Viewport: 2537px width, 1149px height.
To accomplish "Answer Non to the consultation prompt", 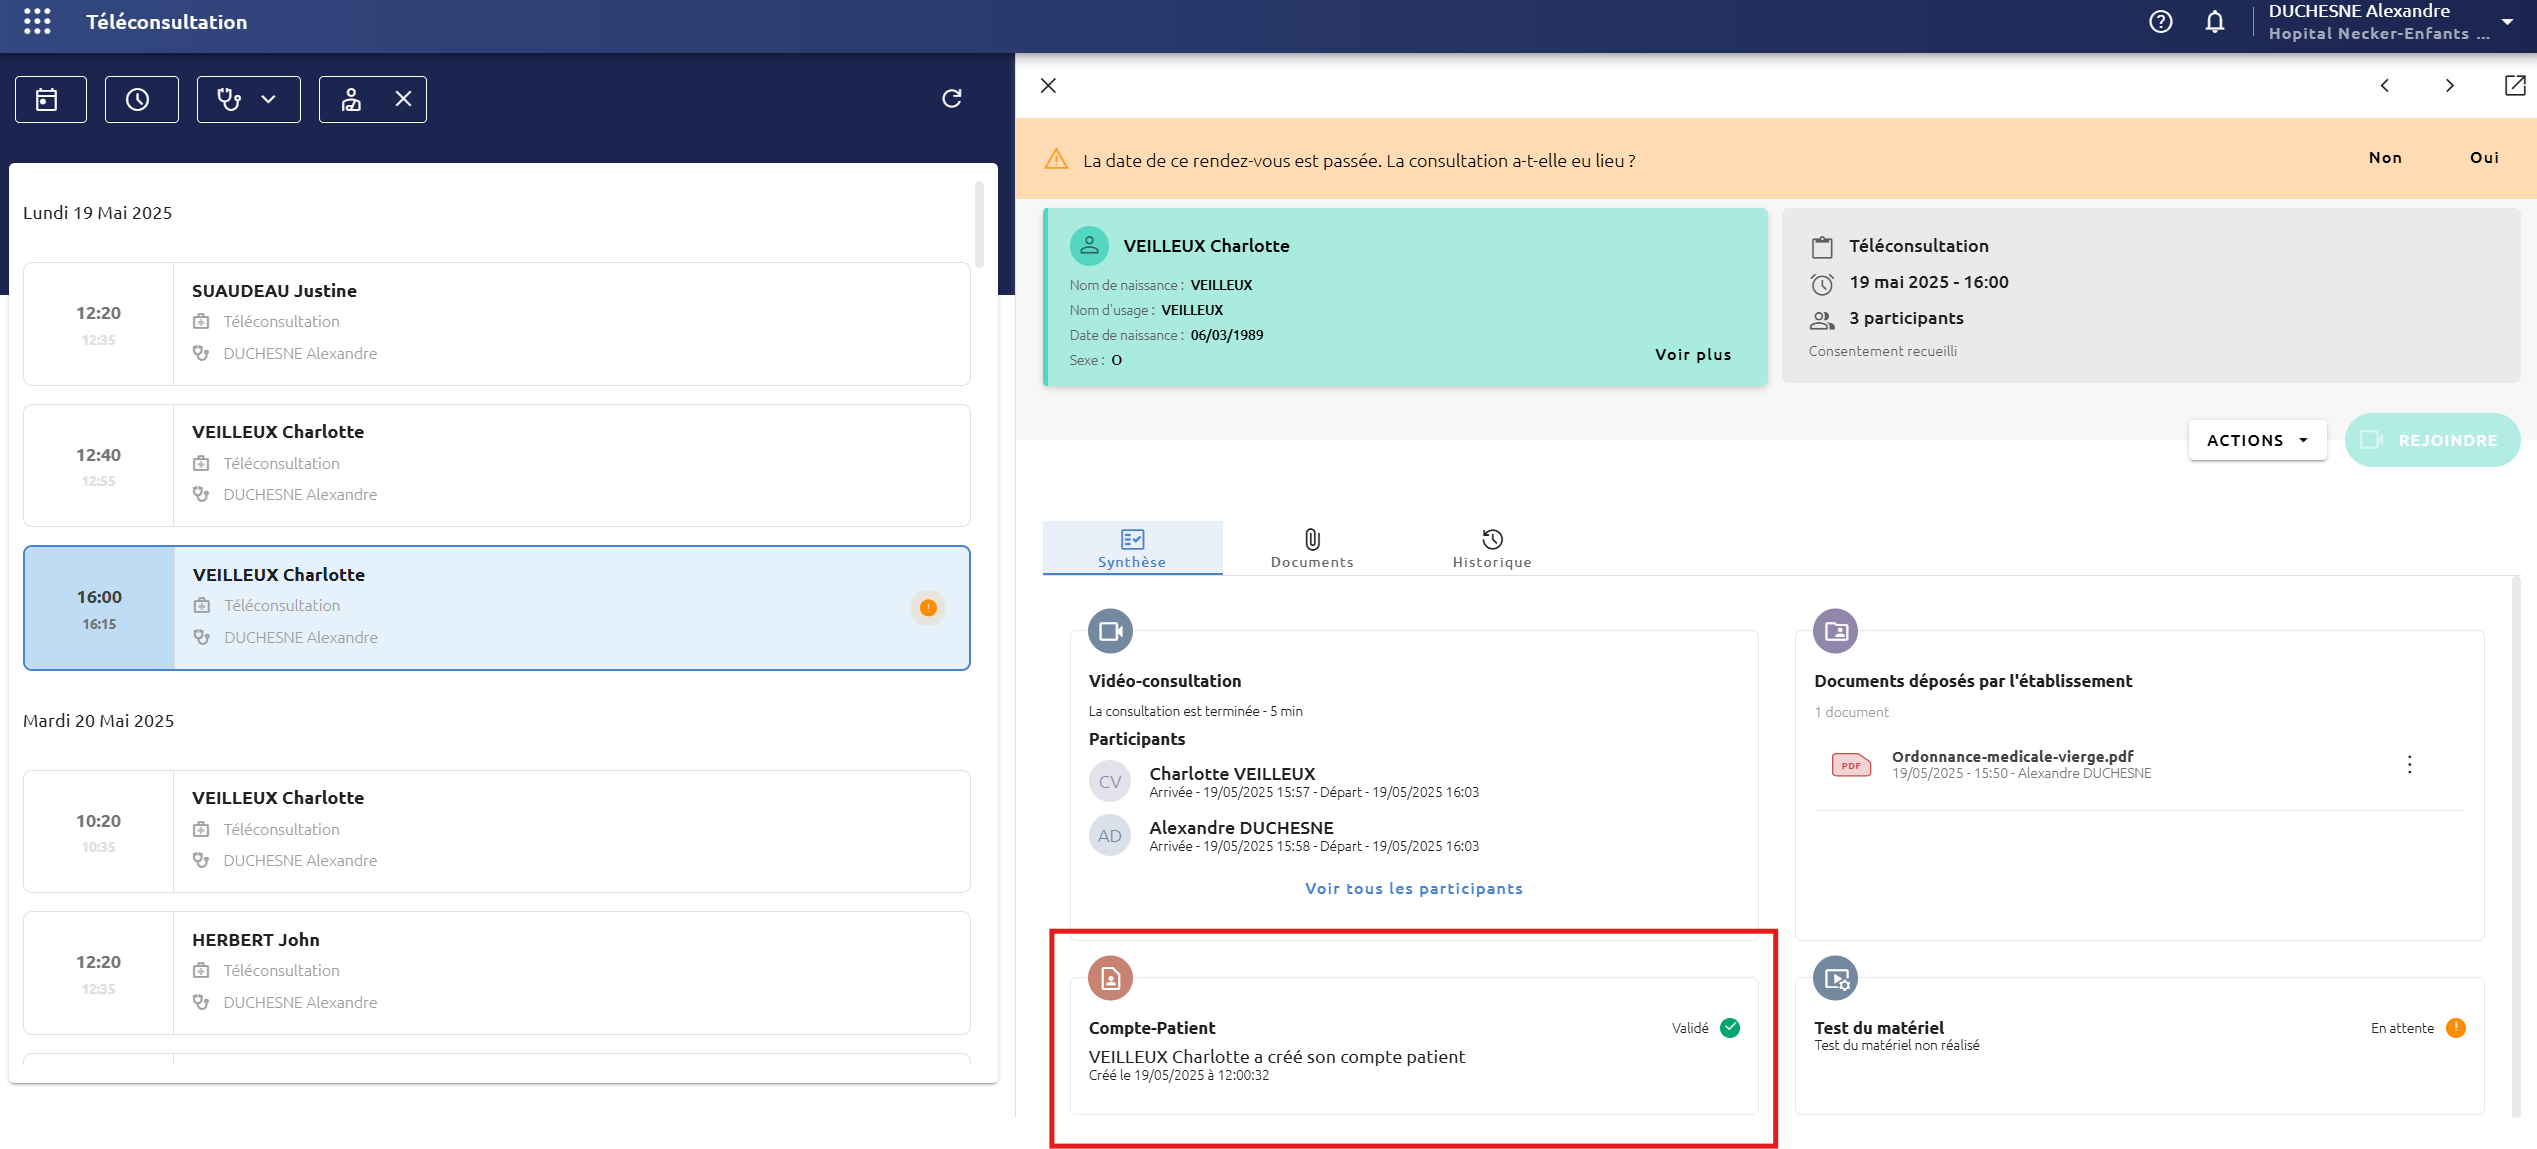I will click(2385, 158).
